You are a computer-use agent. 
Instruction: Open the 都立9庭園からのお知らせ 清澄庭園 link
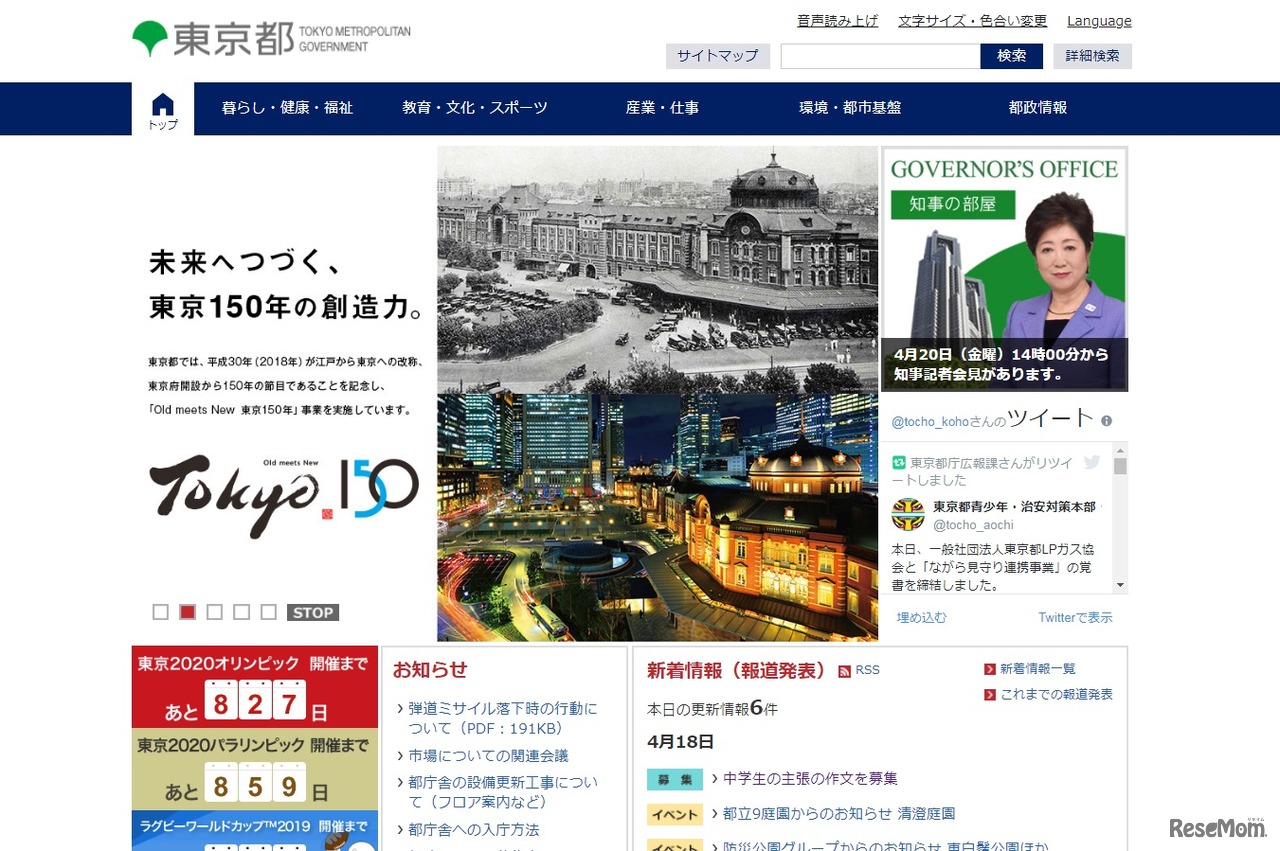coord(839,814)
